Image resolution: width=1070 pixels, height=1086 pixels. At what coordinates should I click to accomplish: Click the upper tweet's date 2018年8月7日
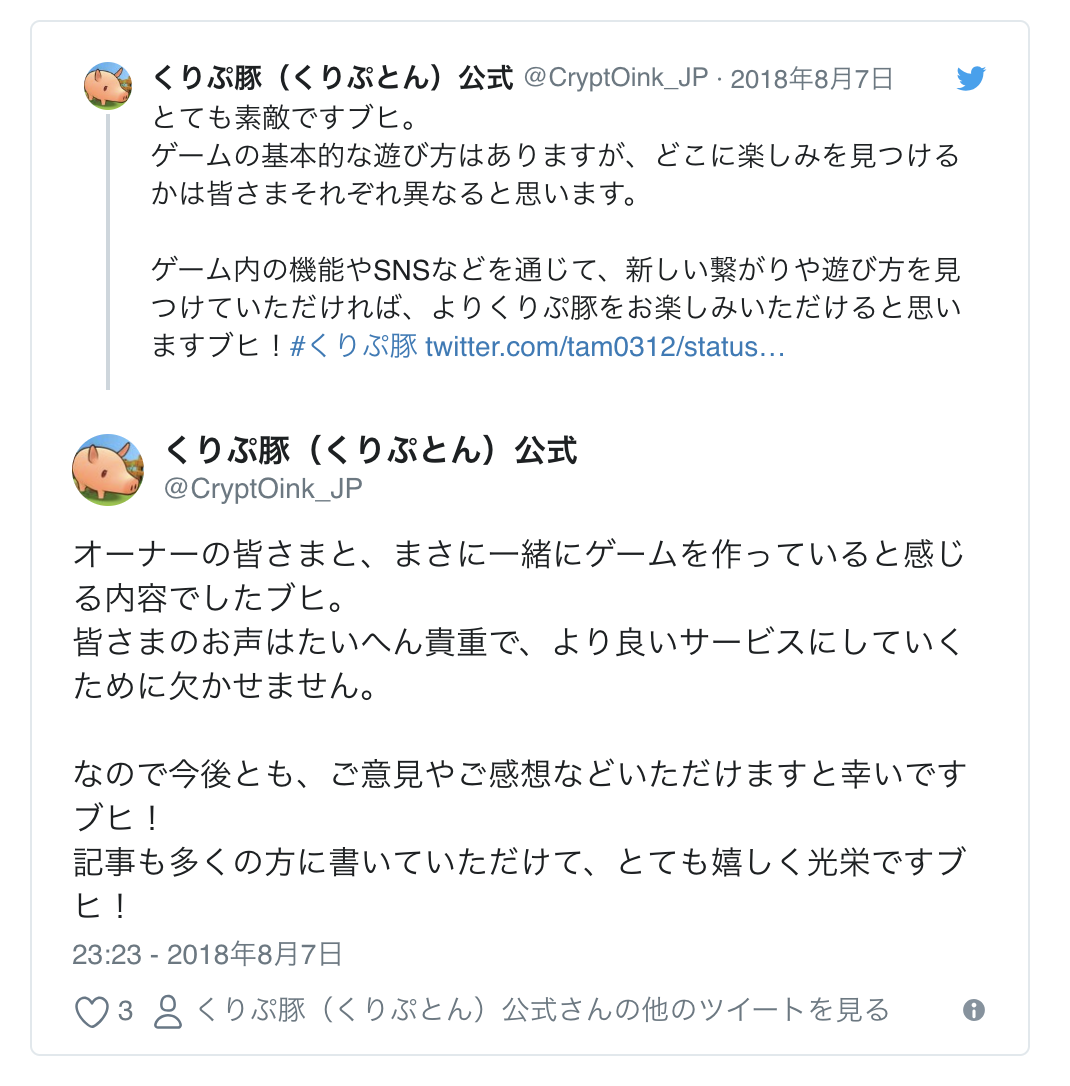pos(812,79)
